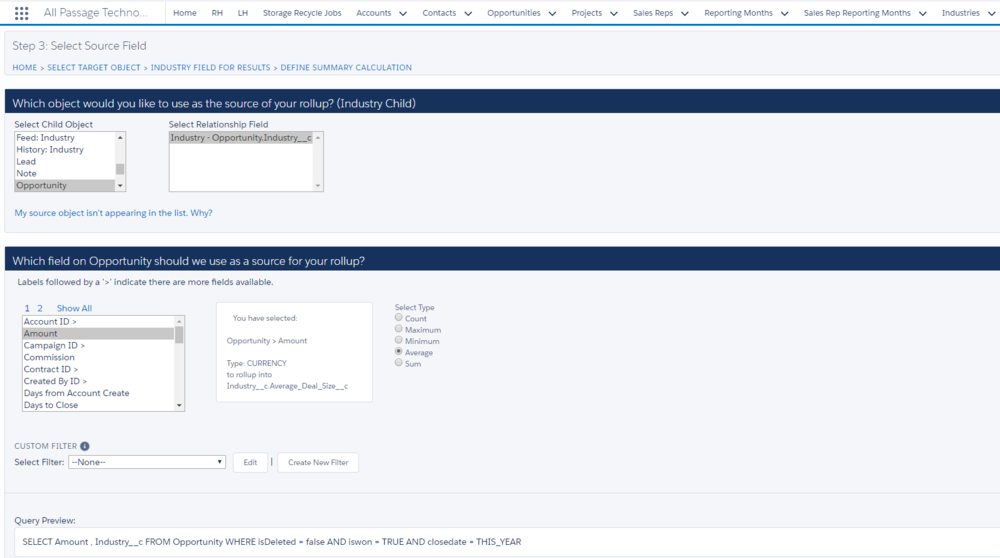
Task: Expand the Sales Reps tab dropdown chevron
Action: coord(685,13)
